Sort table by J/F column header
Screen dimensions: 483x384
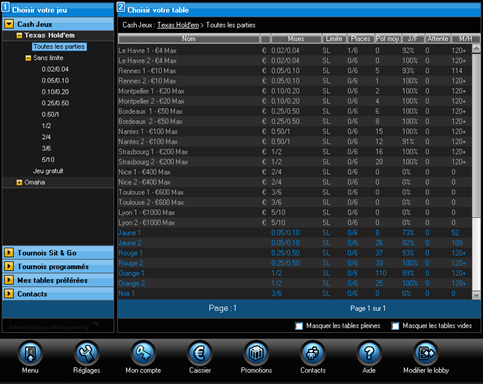coord(413,39)
